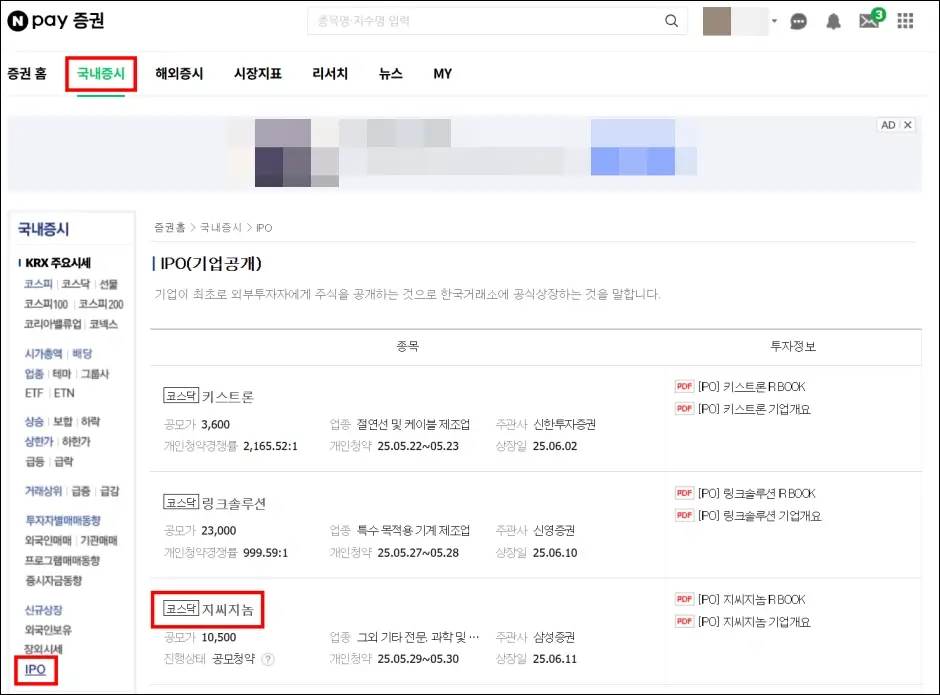Open 링크솔루션 stock name

(x=234, y=503)
